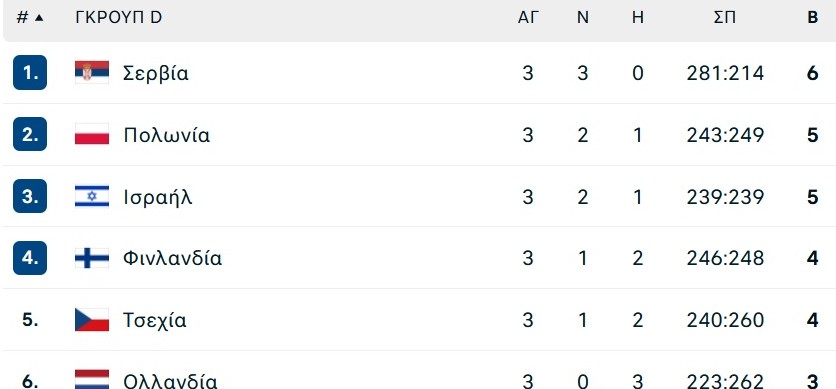The width and height of the screenshot is (836, 389).
Task: Click the Η losses column header
Action: [x=638, y=18]
